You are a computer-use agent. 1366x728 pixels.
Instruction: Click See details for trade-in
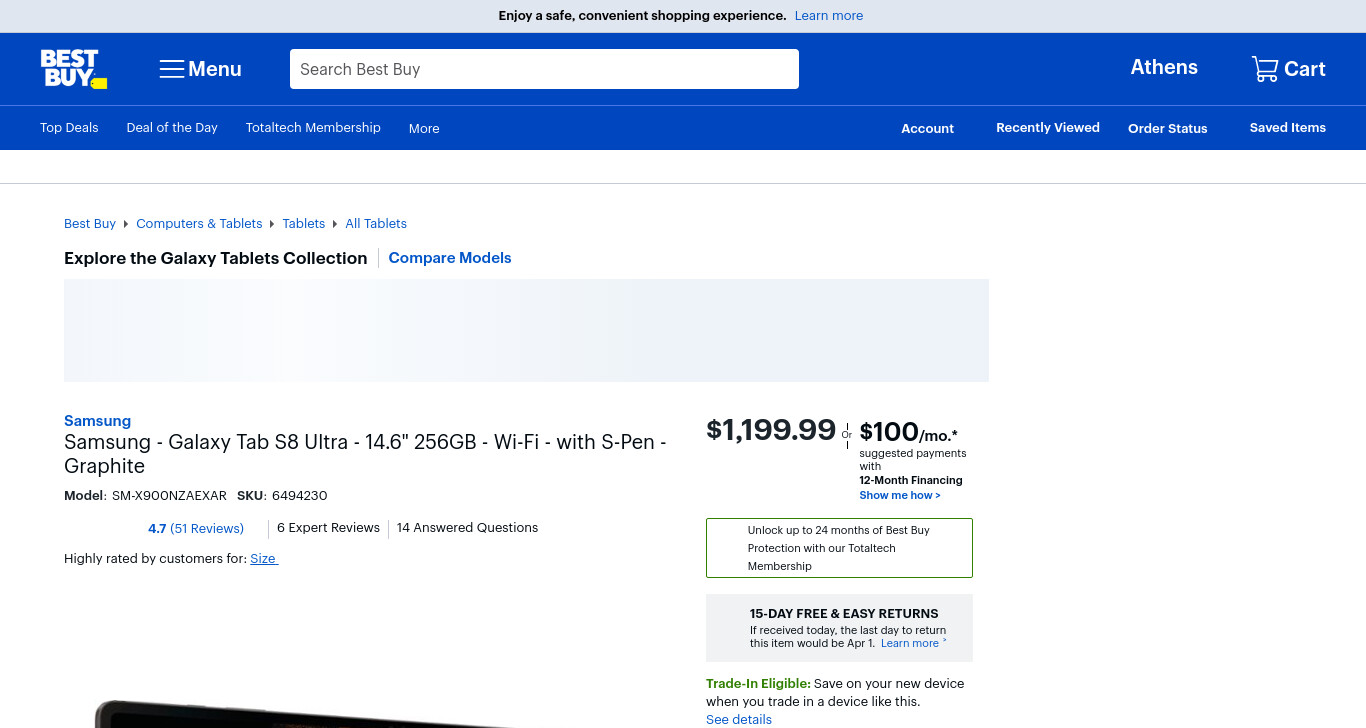click(x=739, y=719)
